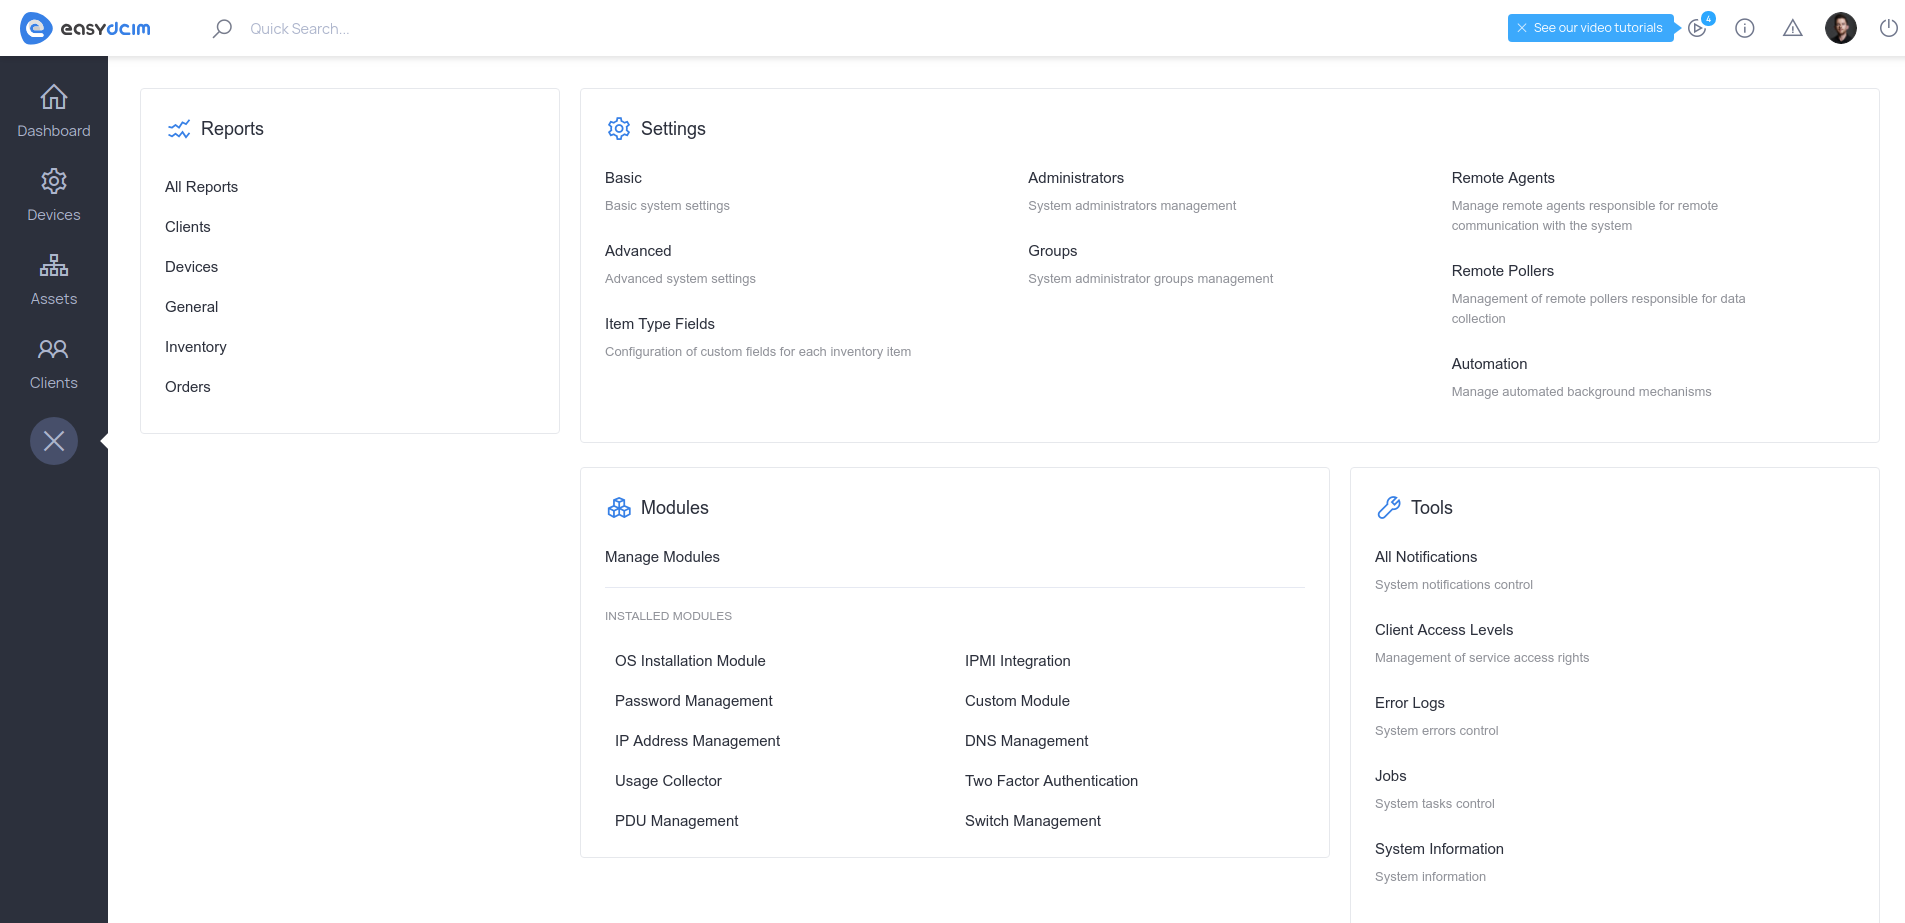1905x923 pixels.
Task: Open the user profile avatar
Action: click(x=1841, y=28)
